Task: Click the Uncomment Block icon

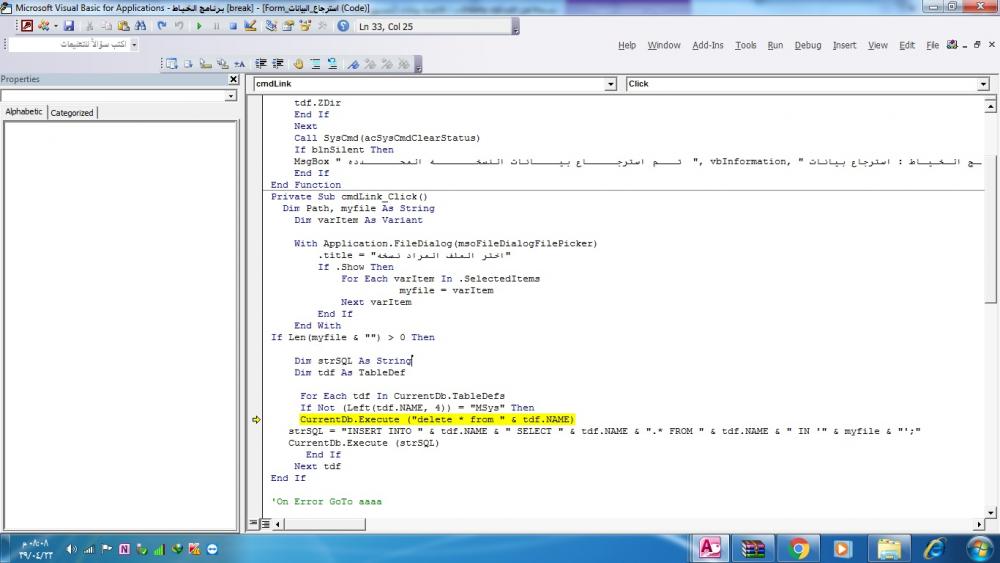Action: pos(332,64)
